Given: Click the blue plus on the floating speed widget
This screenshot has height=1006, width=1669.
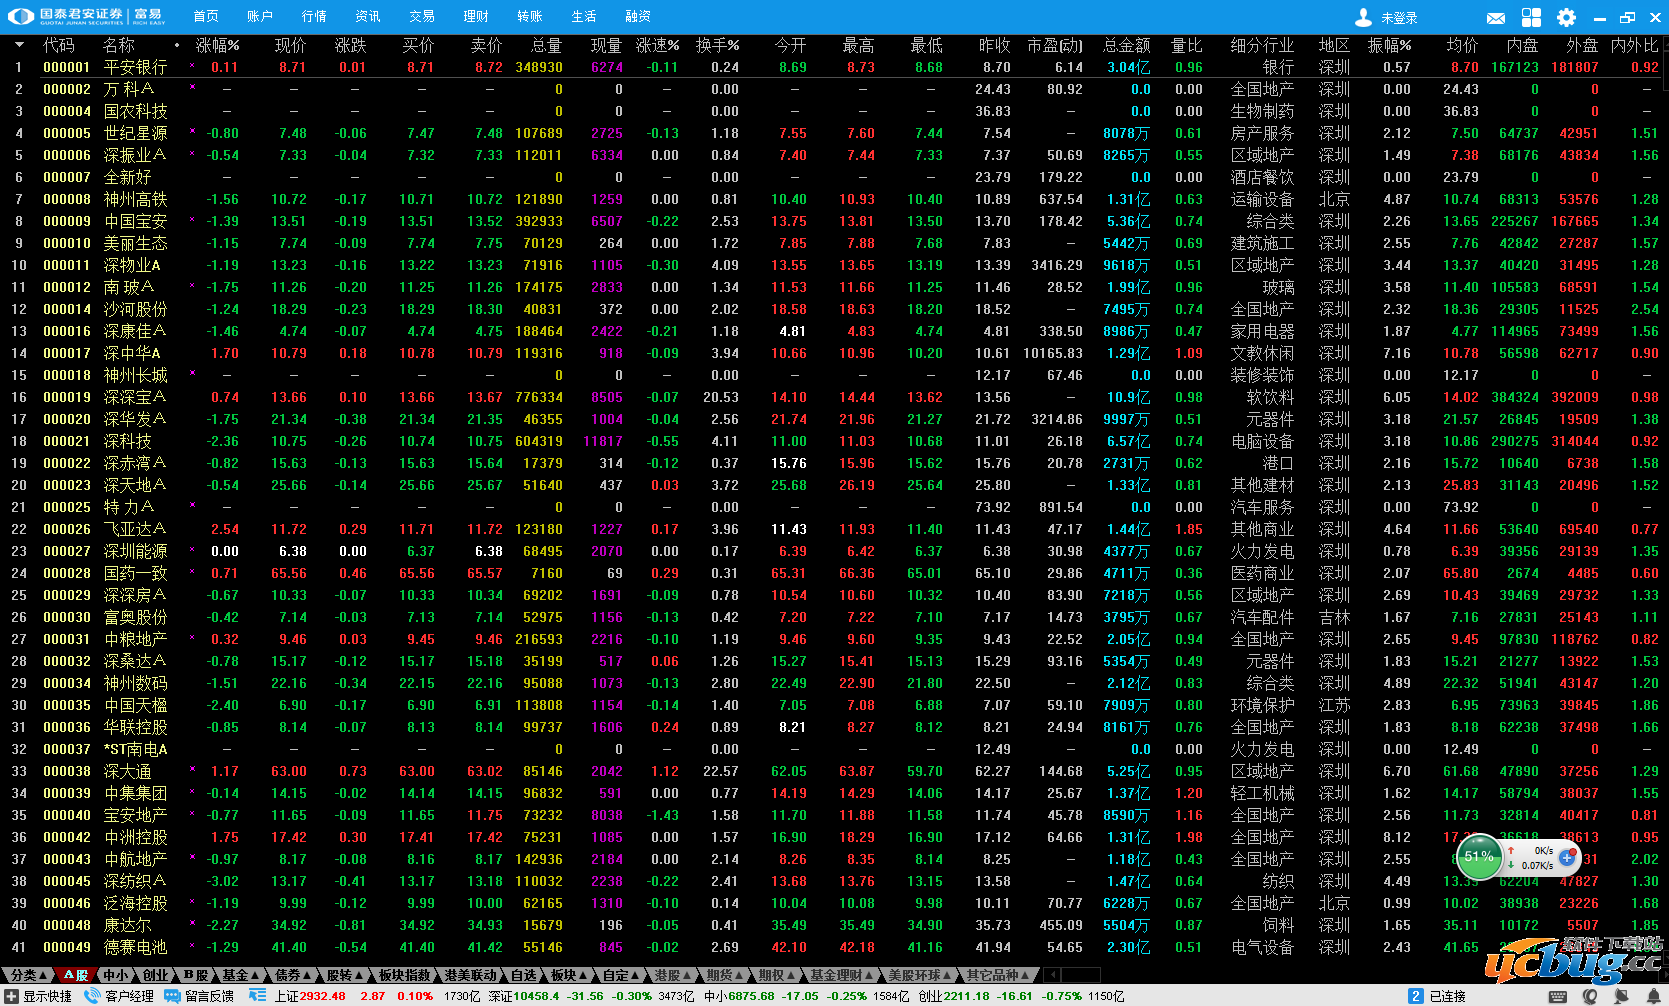Looking at the screenshot, I should click(1567, 857).
